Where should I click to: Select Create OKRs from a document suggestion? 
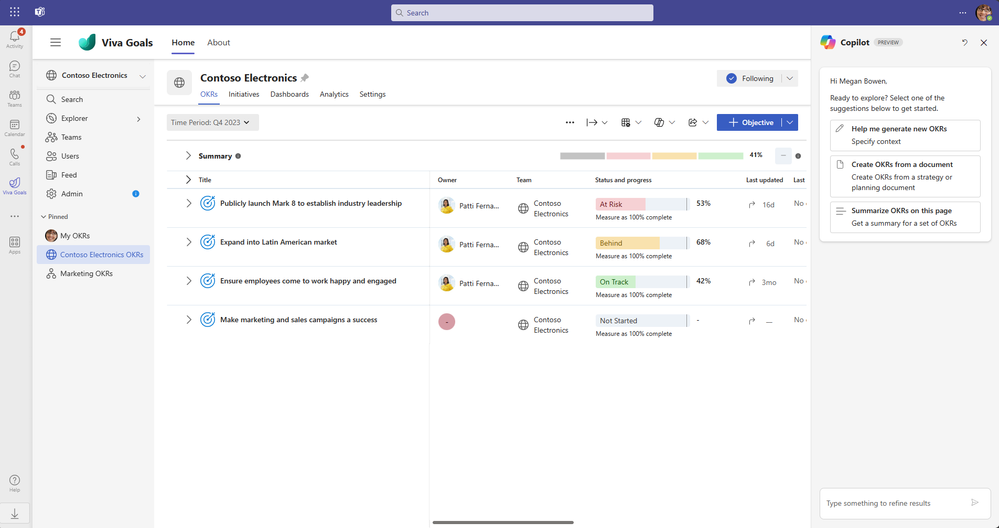905,176
